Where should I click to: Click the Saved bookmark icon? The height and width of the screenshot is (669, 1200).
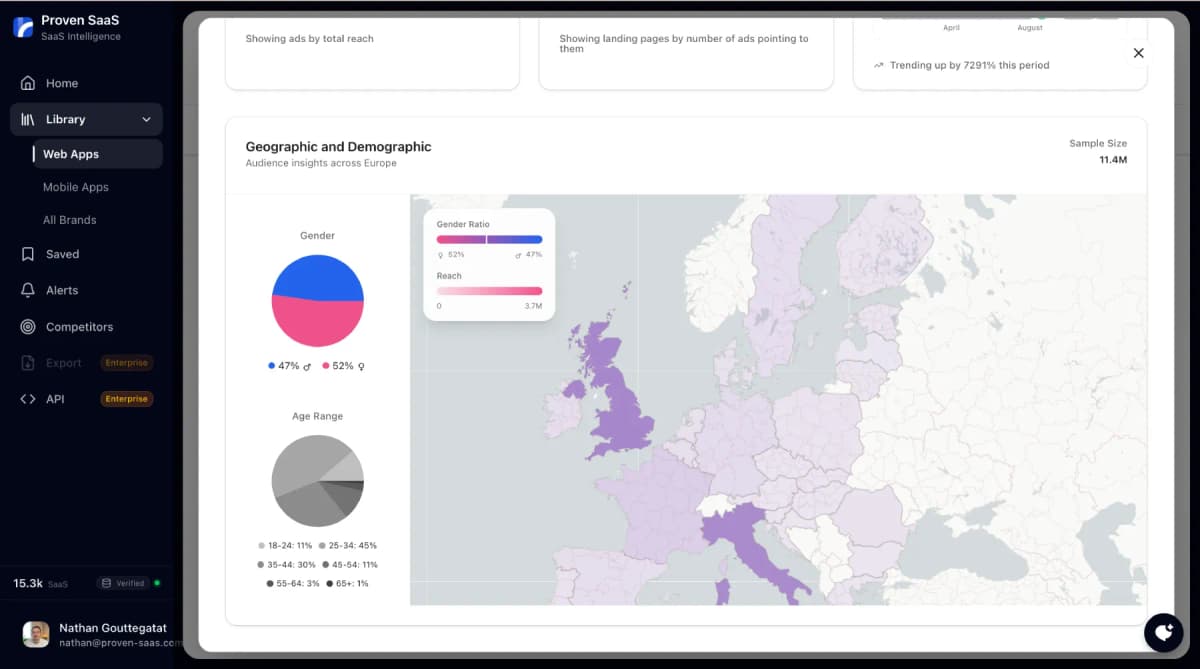[x=27, y=254]
